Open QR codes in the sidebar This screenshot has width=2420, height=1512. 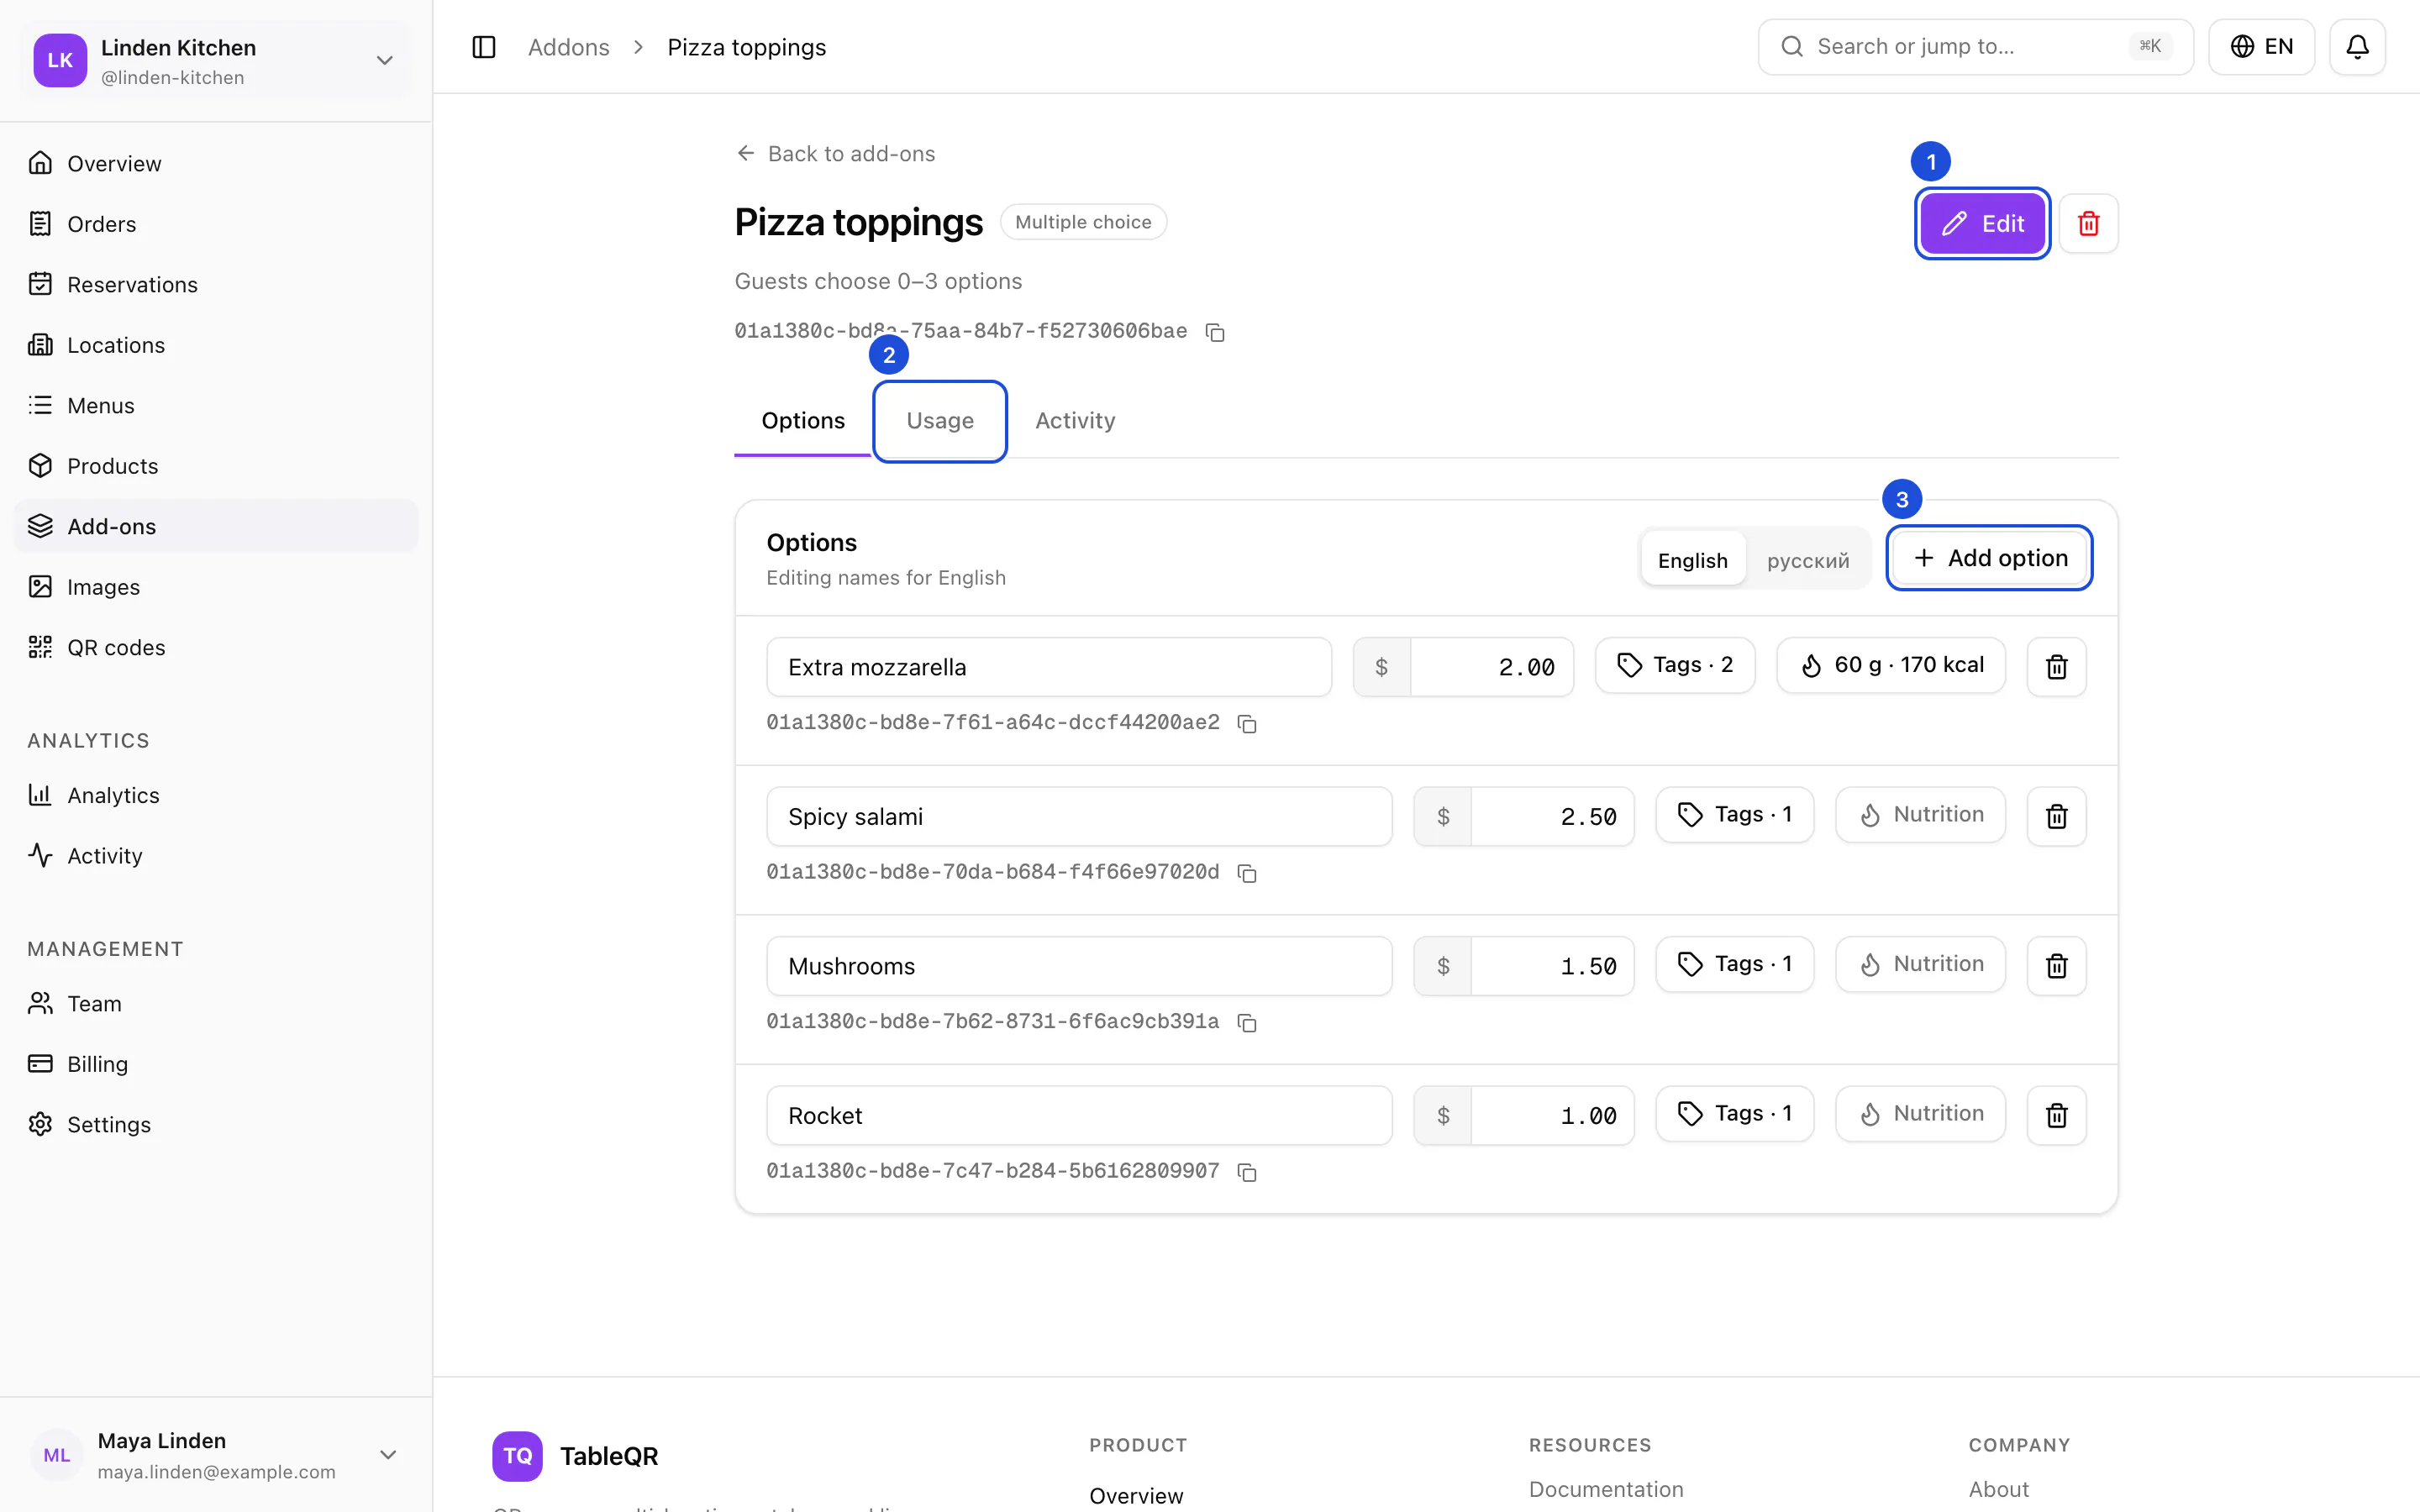point(216,647)
